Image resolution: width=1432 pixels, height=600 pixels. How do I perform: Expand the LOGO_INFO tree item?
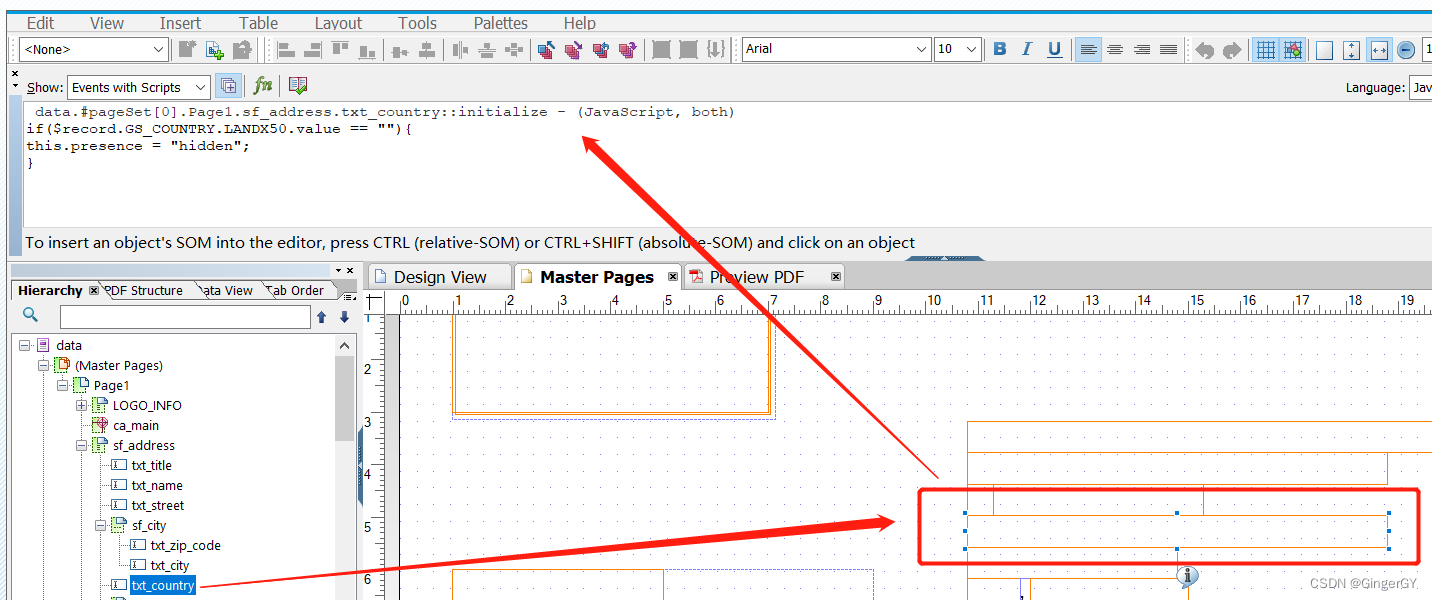81,405
